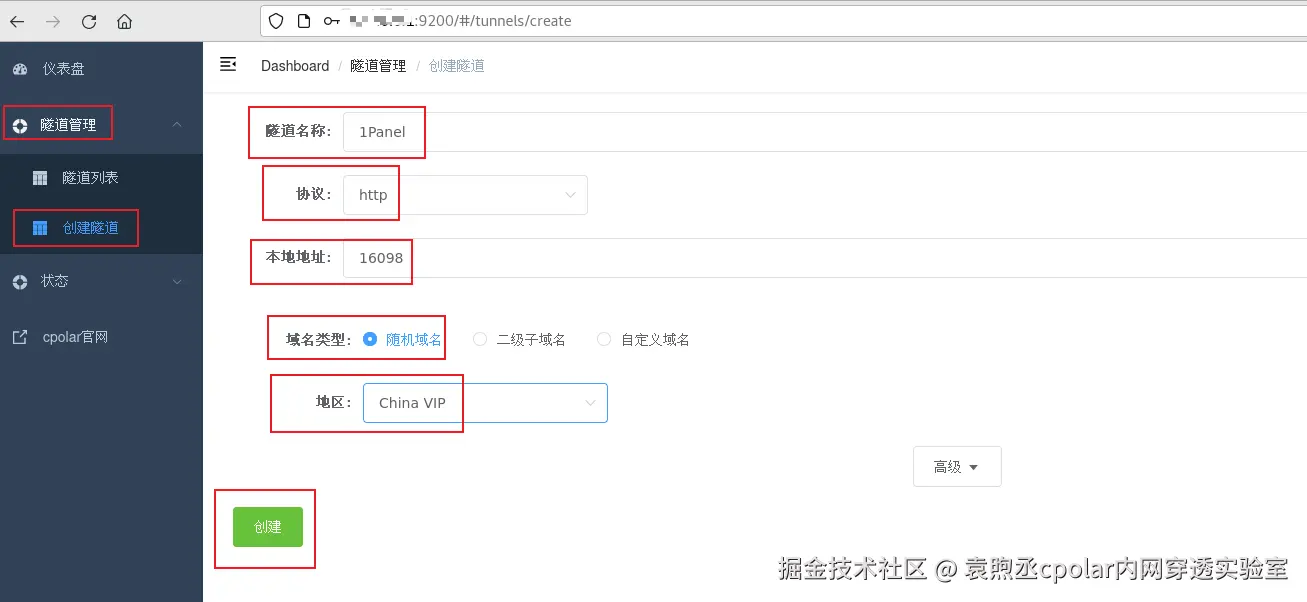This screenshot has height=602, width=1307.
Task: Click the 隧道名称 label
Action: (x=298, y=131)
